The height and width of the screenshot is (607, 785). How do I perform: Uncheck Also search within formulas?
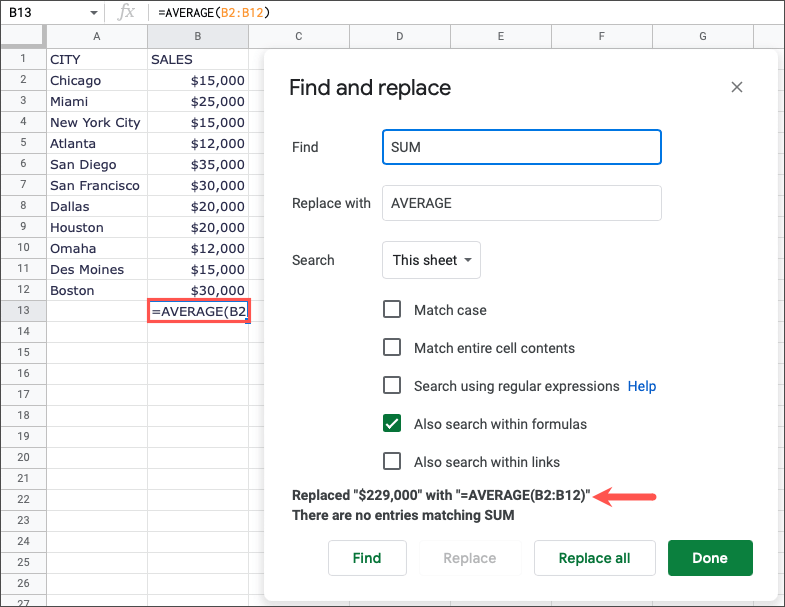(x=391, y=423)
